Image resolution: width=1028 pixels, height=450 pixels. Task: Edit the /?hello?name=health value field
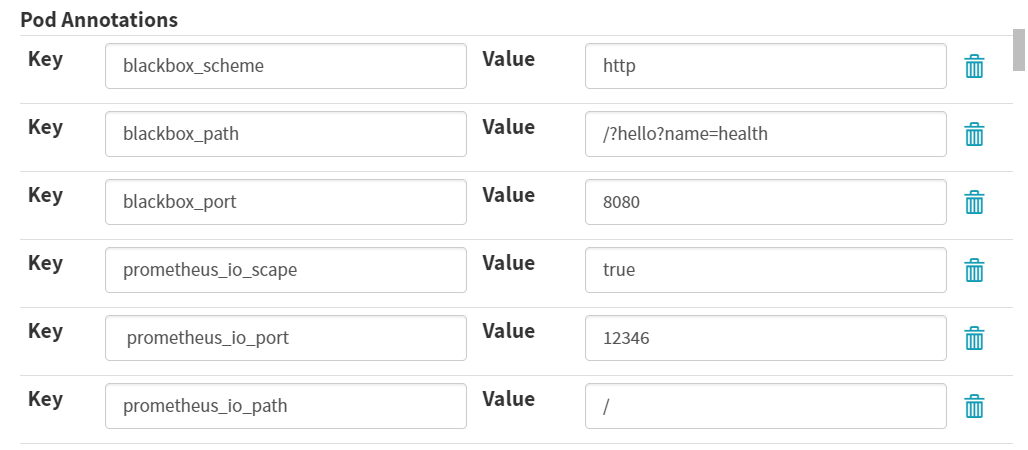(x=766, y=134)
